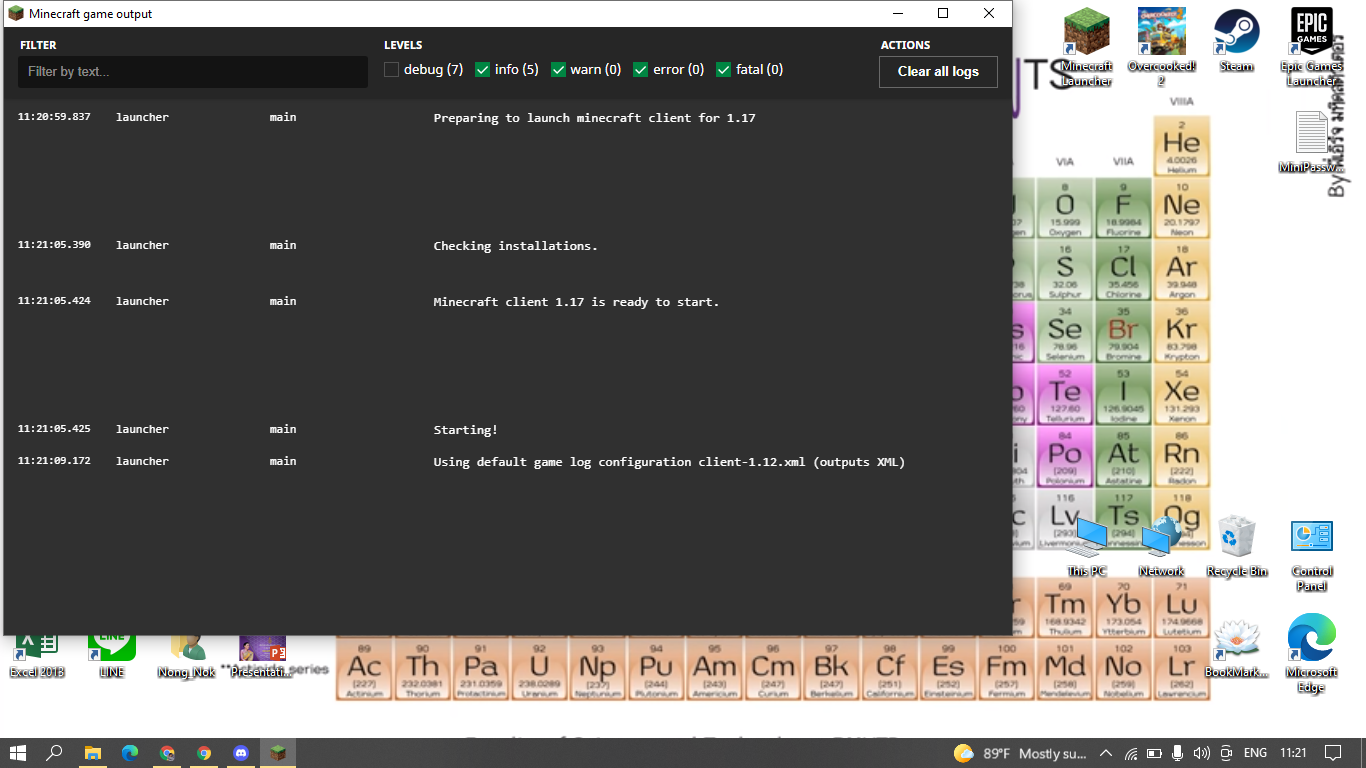The width and height of the screenshot is (1366, 768).
Task: Select Nong_Nok desktop folder icon
Action: tap(187, 656)
